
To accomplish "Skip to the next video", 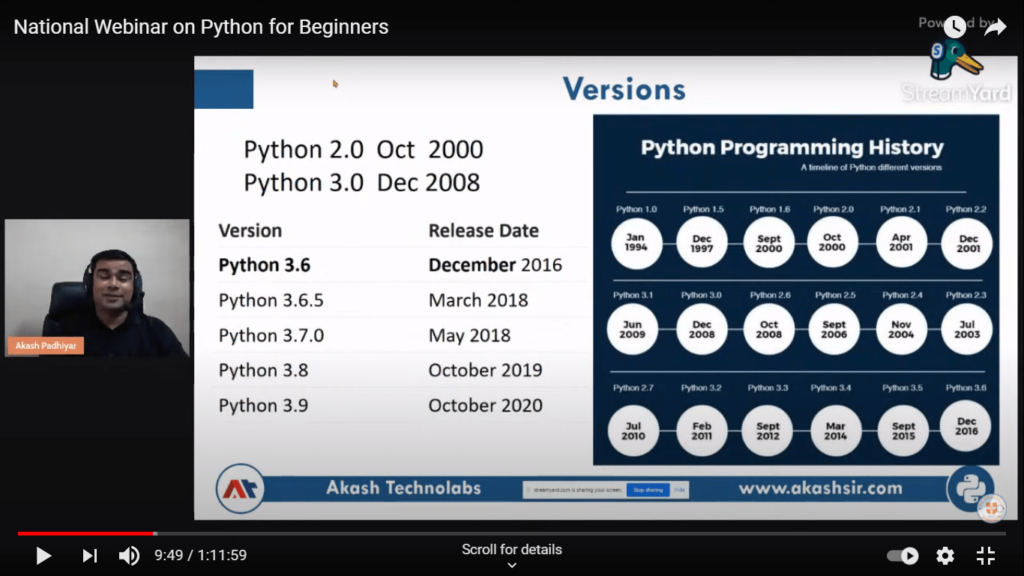I will click(89, 556).
